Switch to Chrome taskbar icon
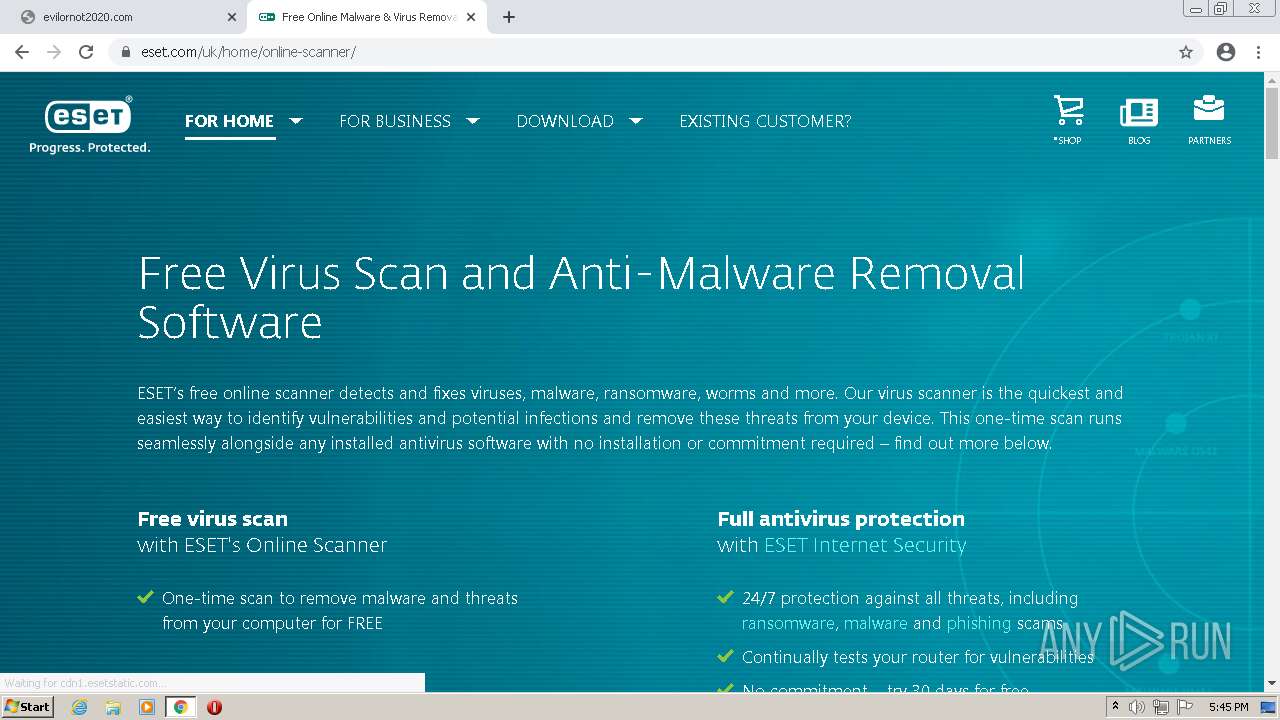 (x=181, y=707)
